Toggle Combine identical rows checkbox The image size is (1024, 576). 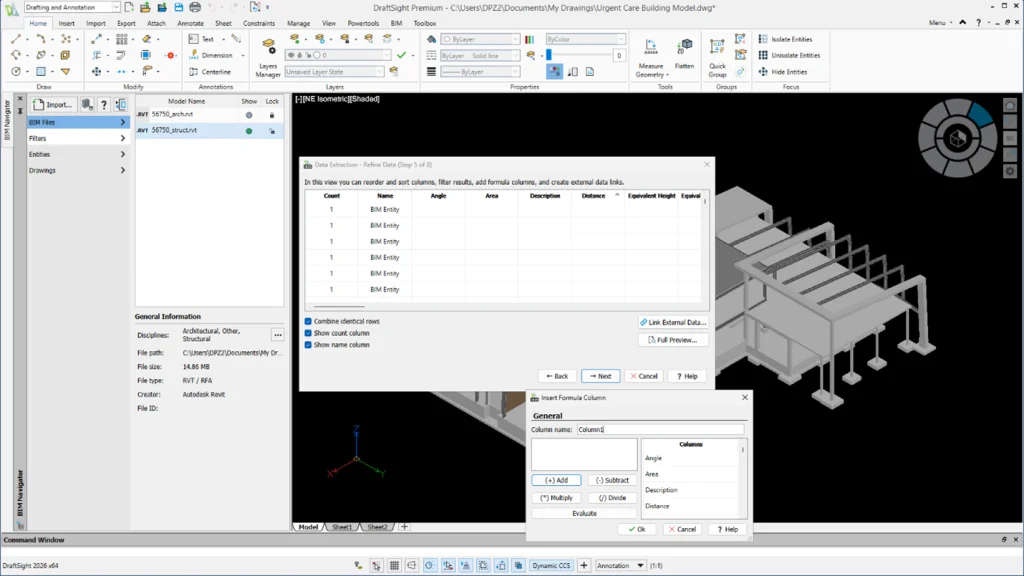coord(309,321)
